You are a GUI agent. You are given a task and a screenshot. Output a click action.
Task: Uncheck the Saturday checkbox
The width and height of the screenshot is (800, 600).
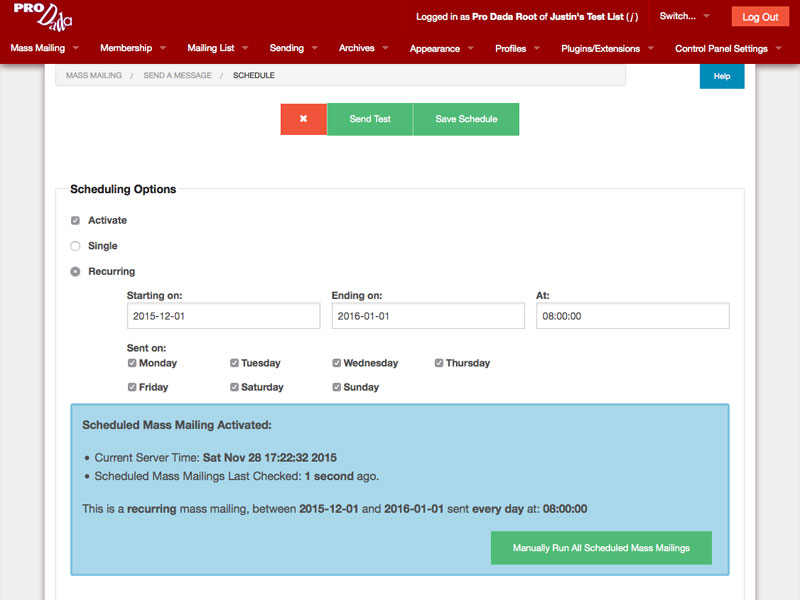click(234, 387)
